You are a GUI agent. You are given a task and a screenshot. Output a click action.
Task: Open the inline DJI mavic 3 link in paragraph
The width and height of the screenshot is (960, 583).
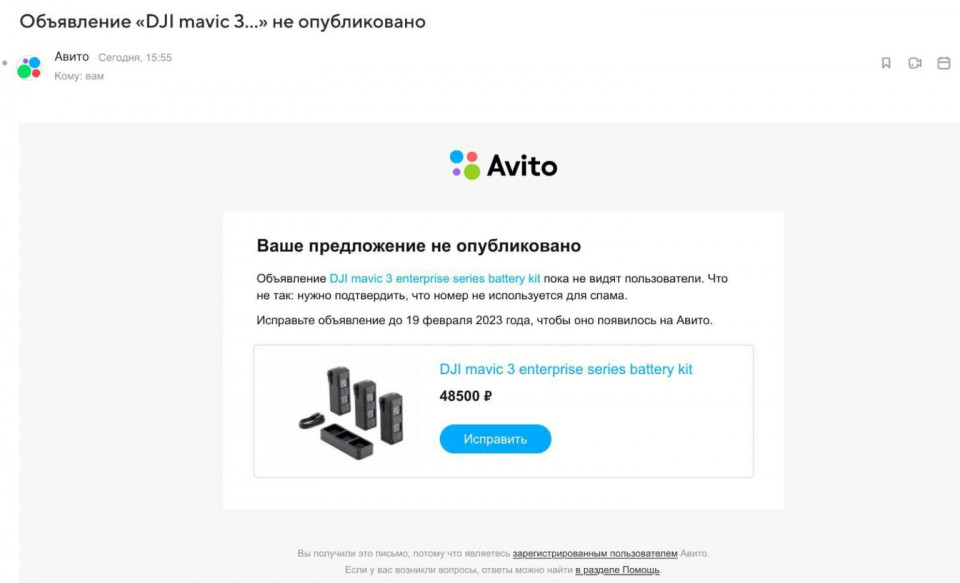point(435,279)
